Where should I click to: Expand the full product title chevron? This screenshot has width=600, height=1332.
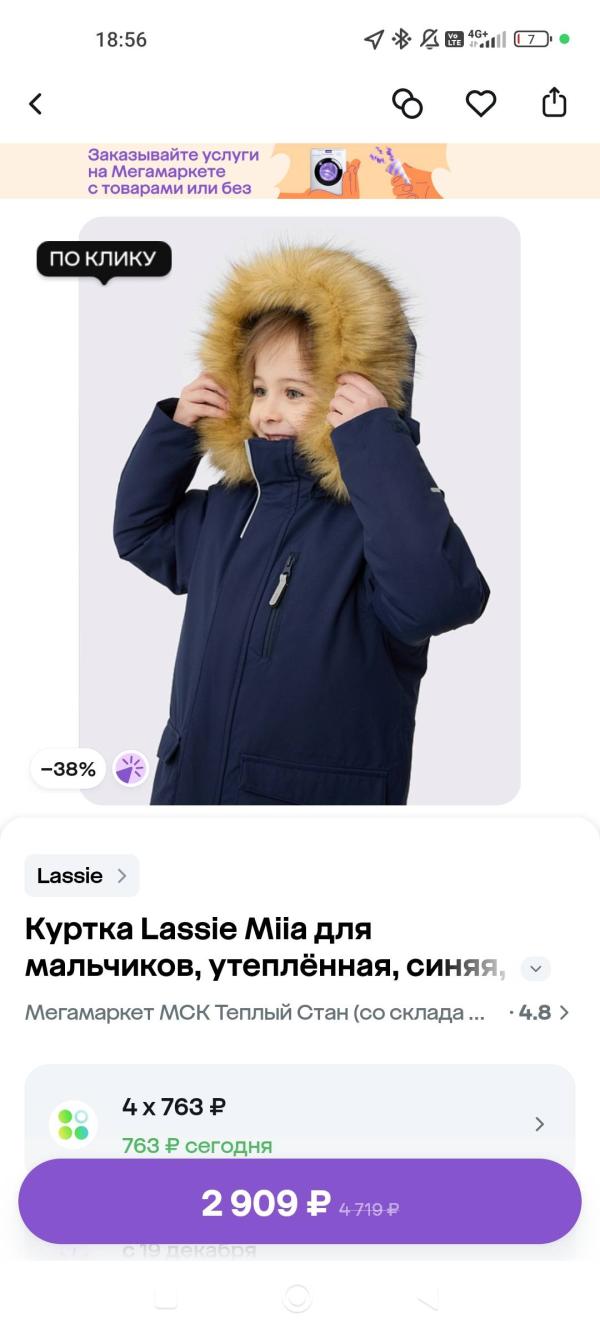[x=536, y=968]
